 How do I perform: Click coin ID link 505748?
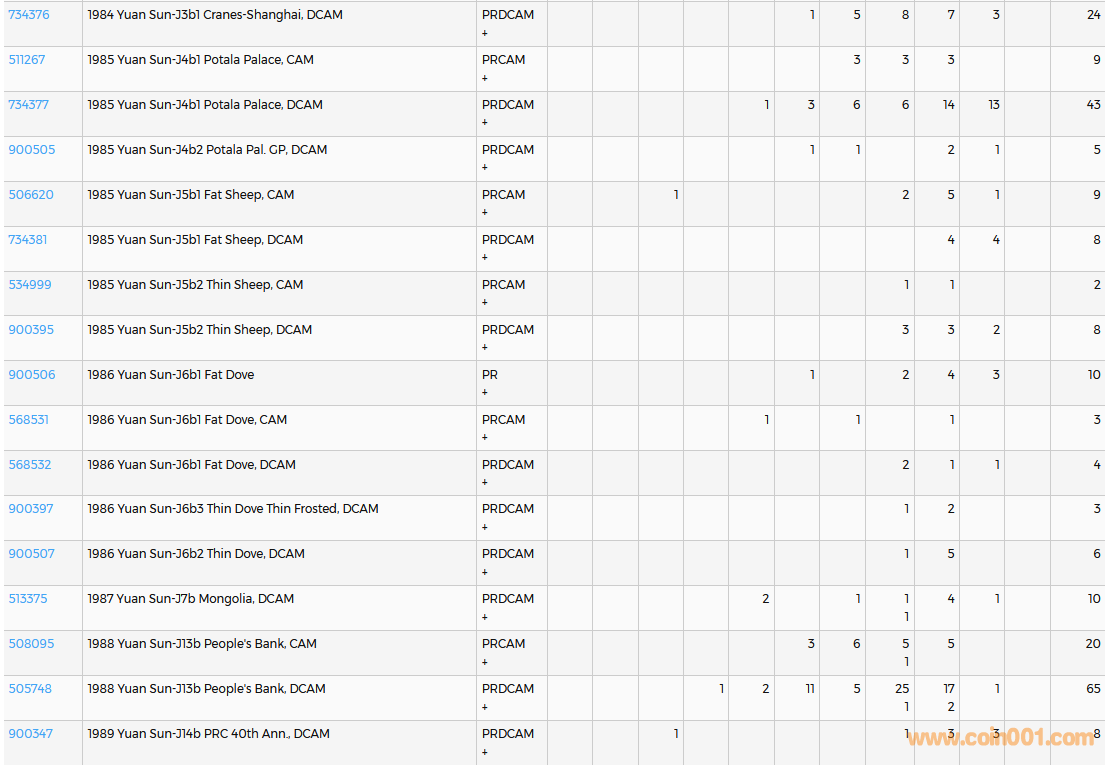click(x=30, y=689)
